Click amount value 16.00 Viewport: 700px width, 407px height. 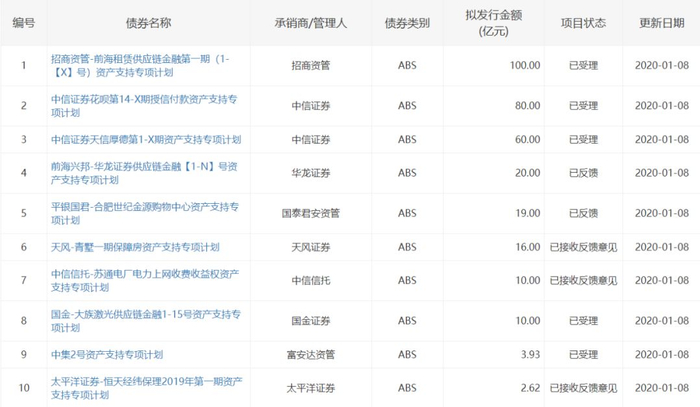[x=528, y=247]
